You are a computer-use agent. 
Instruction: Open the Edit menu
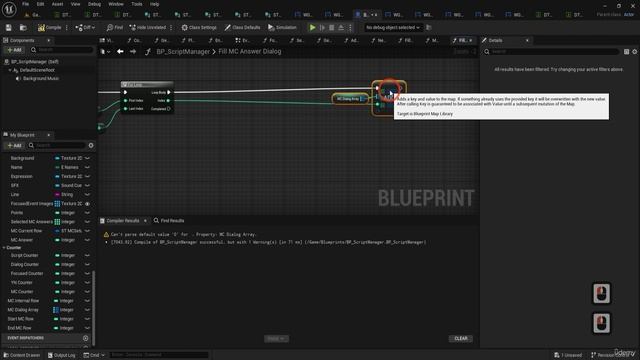click(x=40, y=4)
